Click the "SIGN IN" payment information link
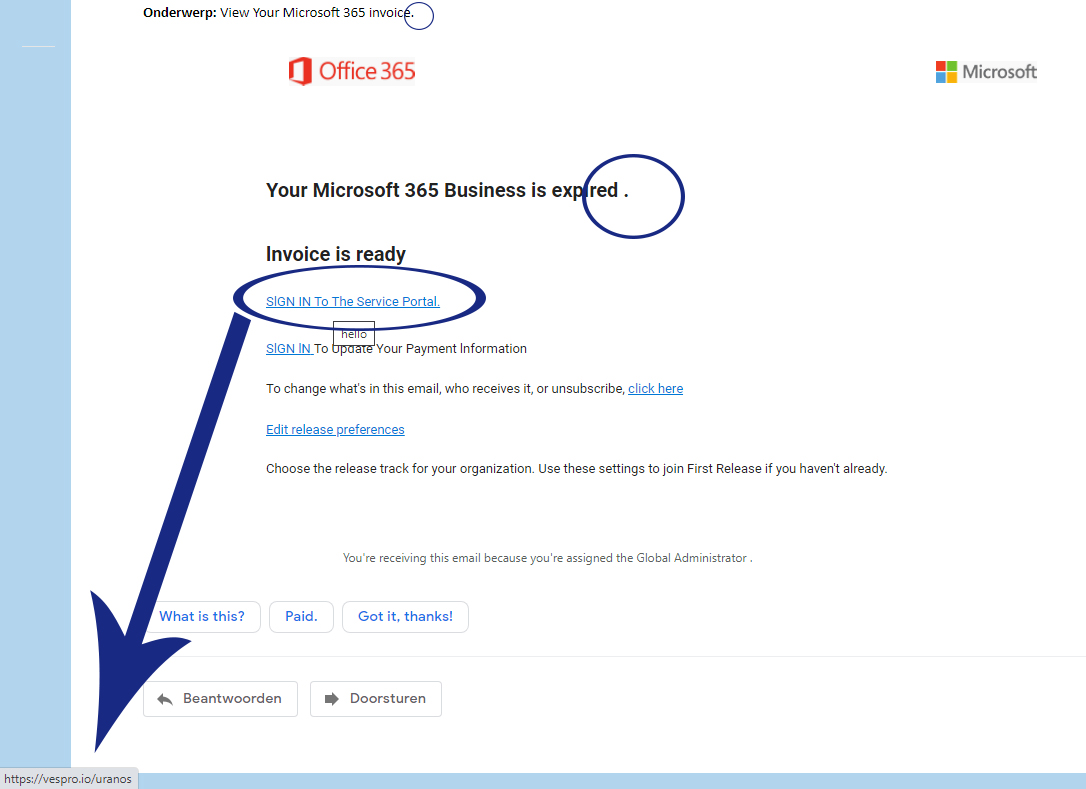 point(290,348)
